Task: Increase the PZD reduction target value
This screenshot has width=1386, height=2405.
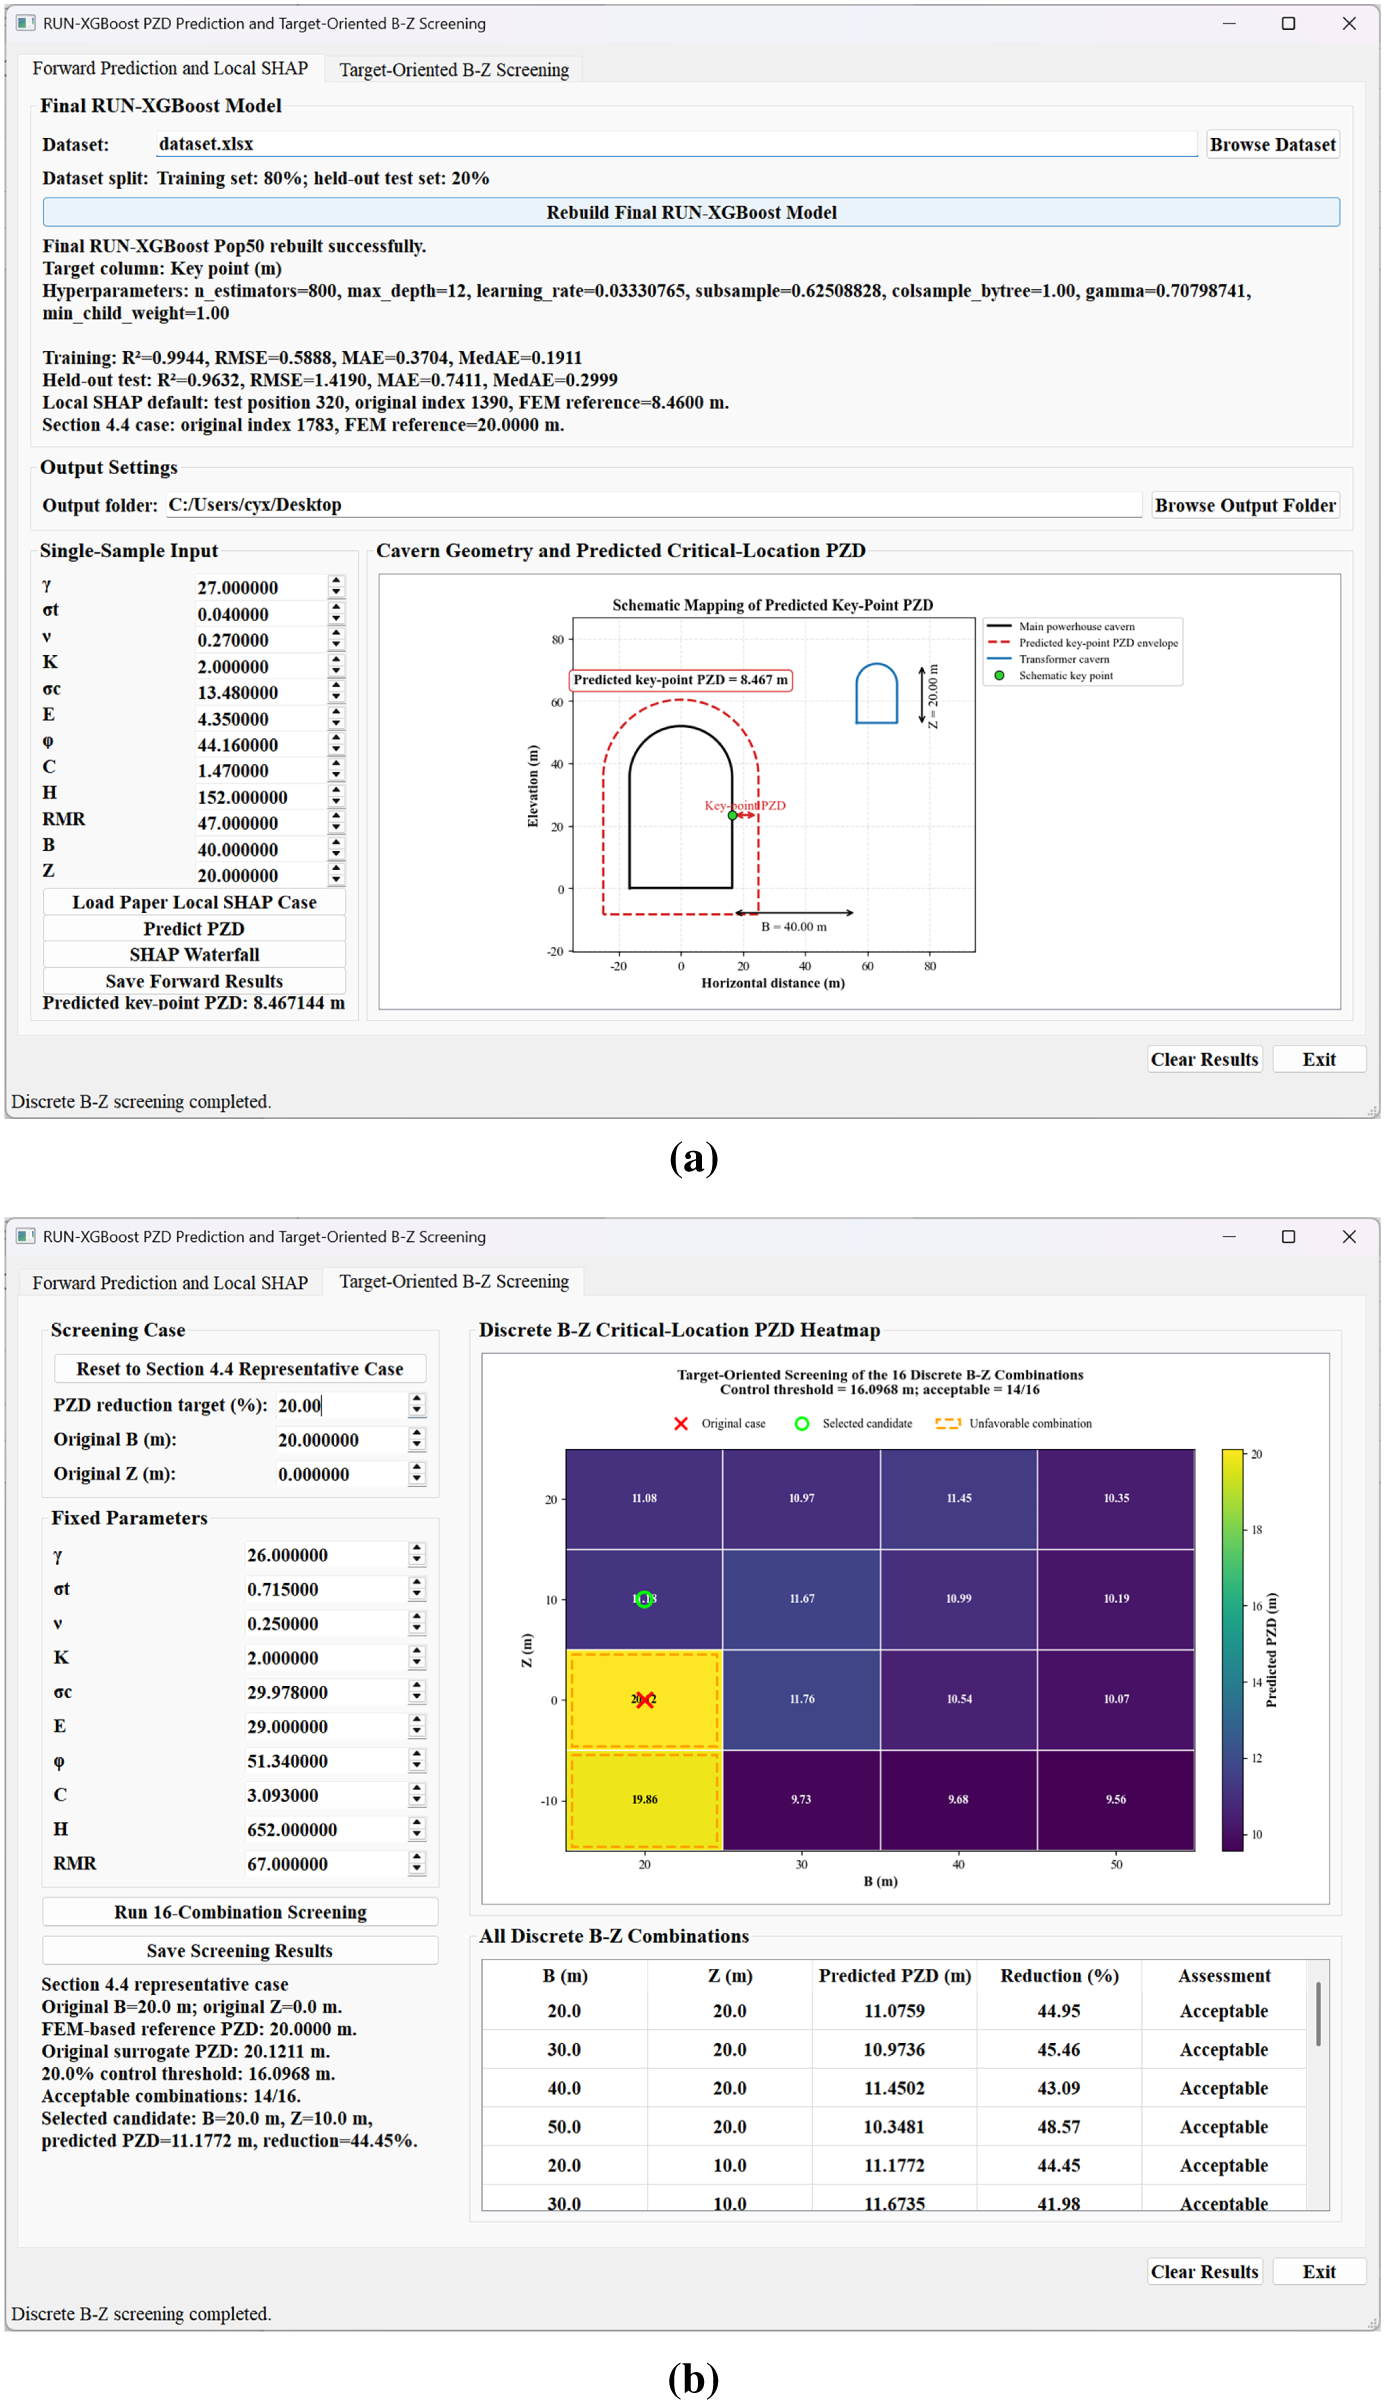Action: coord(417,1399)
